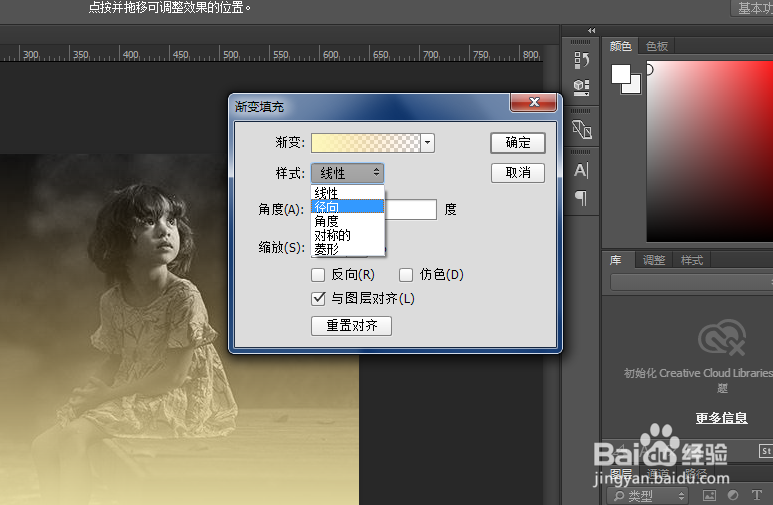
Task: Close the 渐变填充 dialog
Action: [x=534, y=102]
